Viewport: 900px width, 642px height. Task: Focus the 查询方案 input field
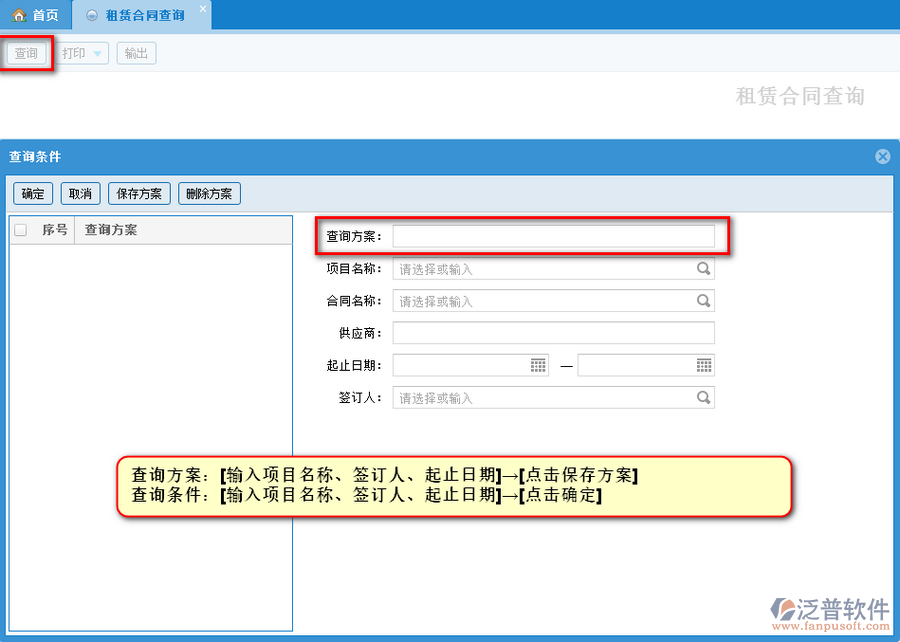553,236
